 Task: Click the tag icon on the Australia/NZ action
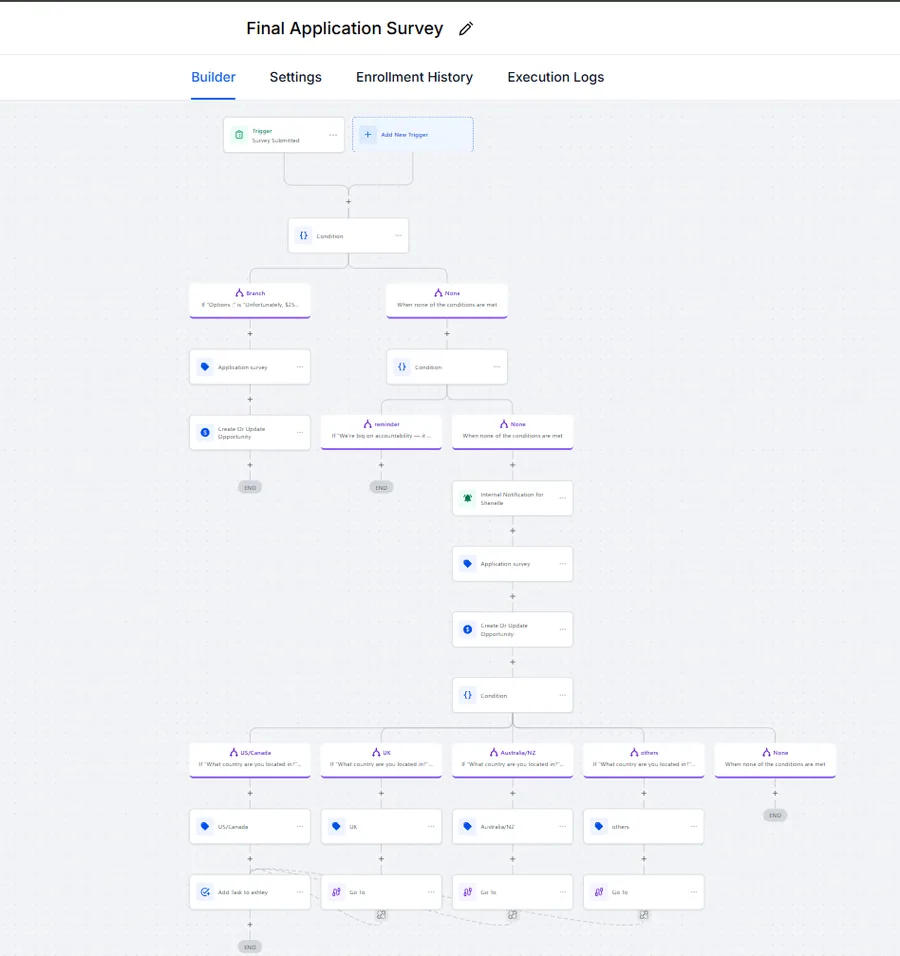(x=468, y=826)
